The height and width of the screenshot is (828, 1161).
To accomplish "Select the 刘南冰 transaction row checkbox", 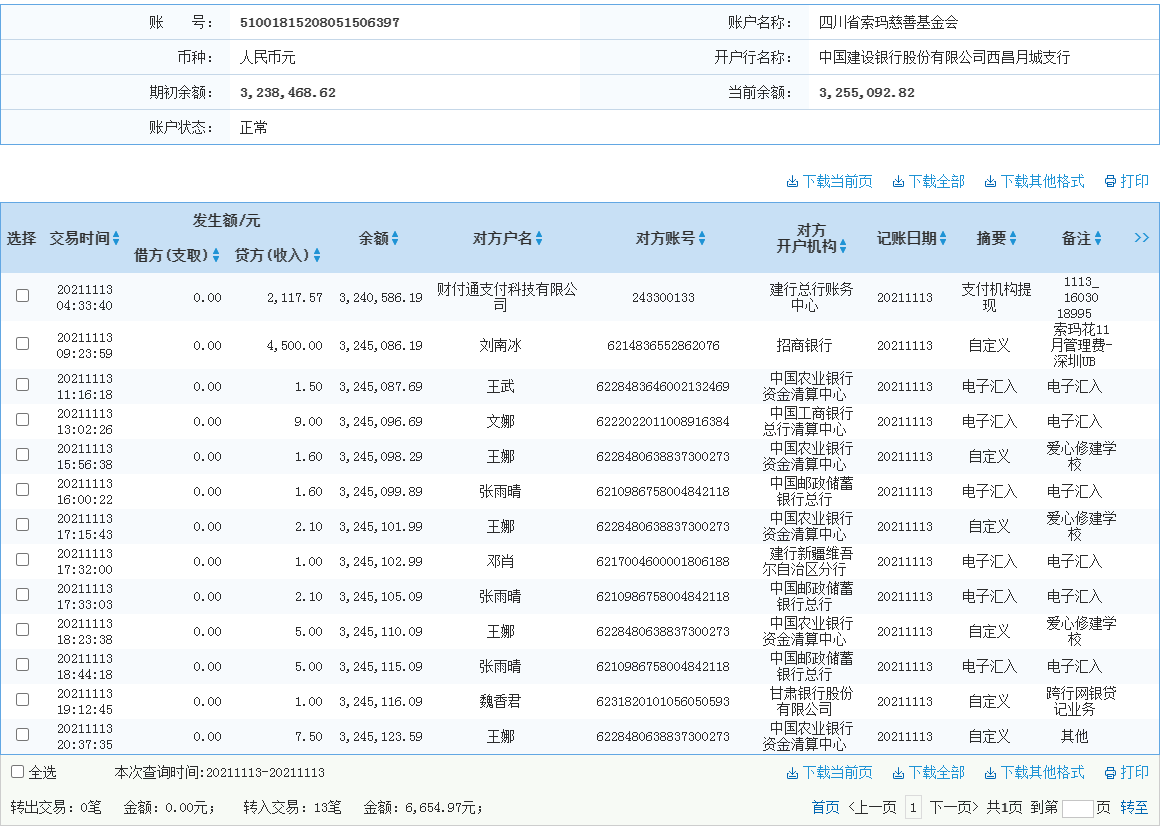I will (x=22, y=344).
